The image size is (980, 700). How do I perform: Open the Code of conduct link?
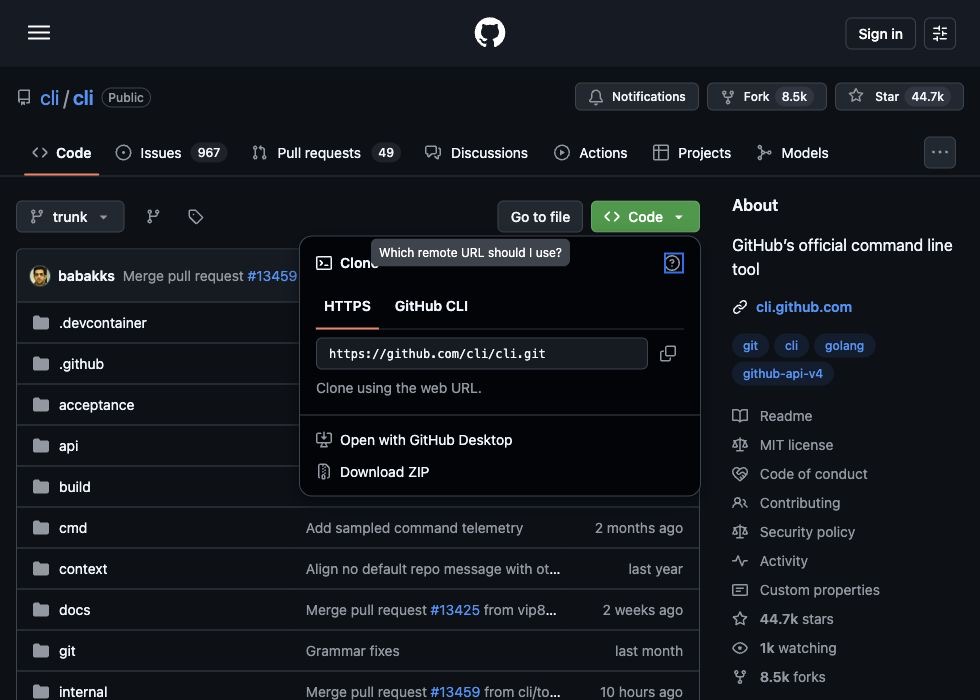click(x=799, y=474)
